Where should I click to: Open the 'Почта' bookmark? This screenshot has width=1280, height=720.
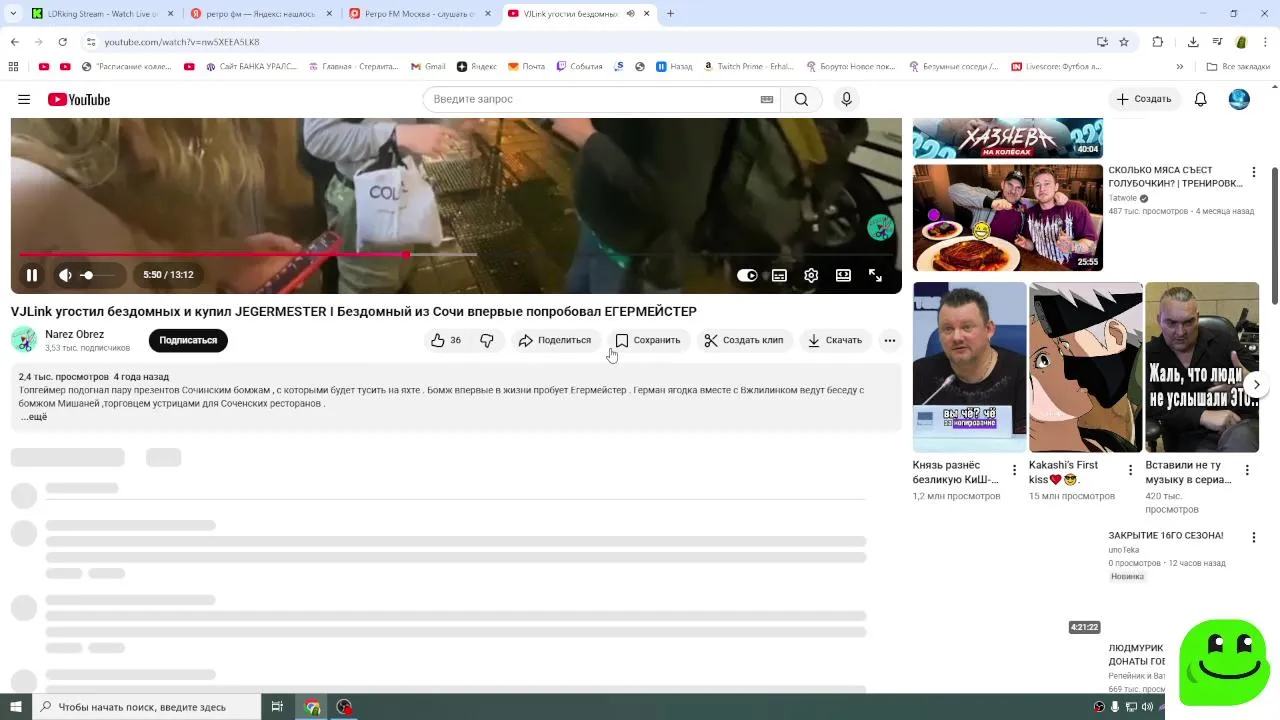click(526, 67)
